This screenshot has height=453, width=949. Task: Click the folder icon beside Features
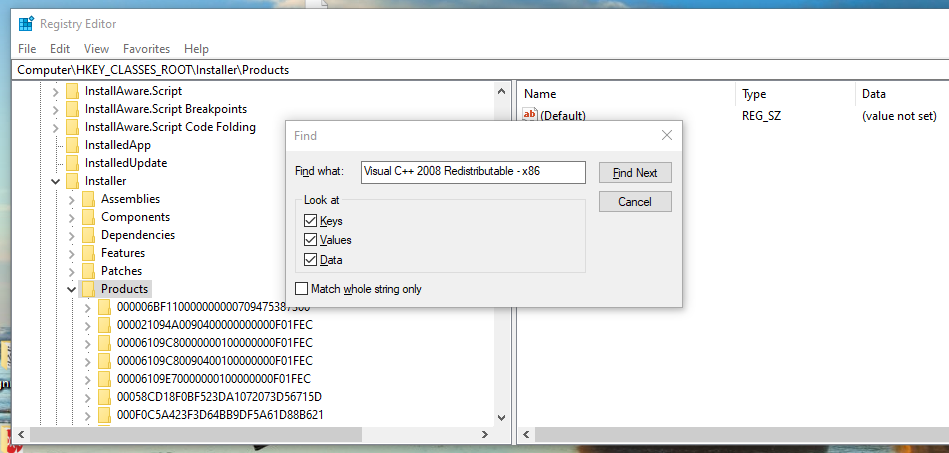coord(88,253)
